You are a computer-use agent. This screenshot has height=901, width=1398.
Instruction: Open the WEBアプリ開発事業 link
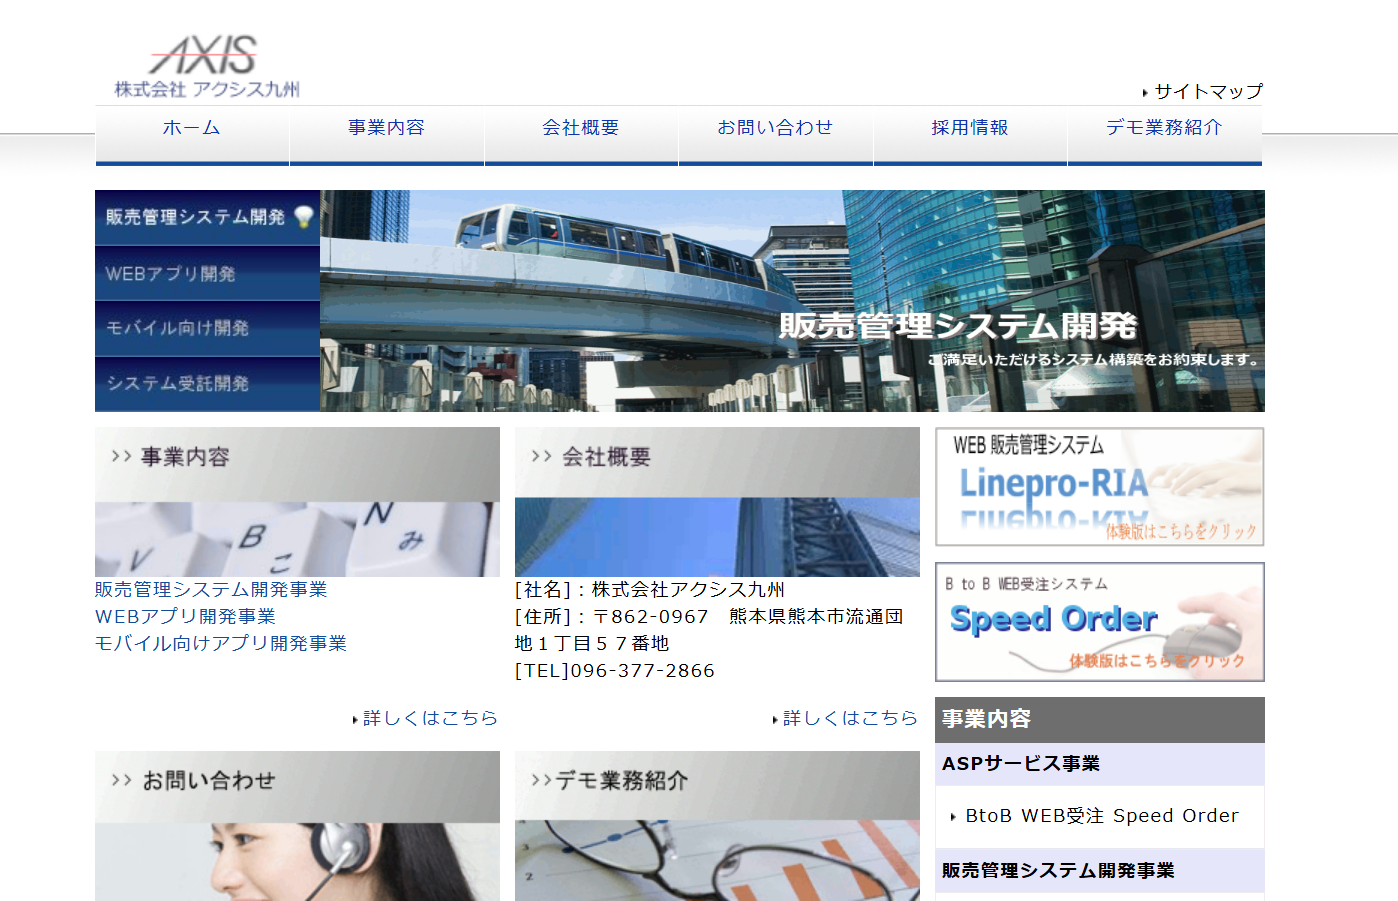(x=186, y=617)
